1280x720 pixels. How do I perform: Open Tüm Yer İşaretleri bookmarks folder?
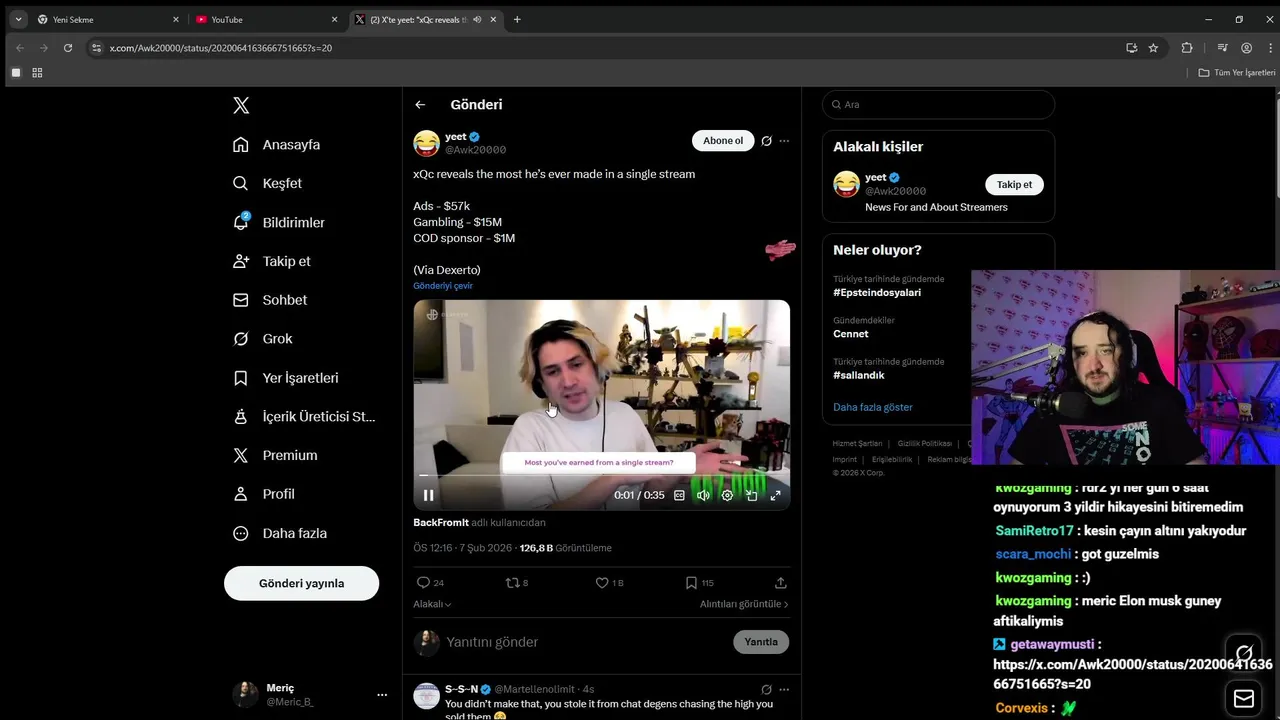[x=1237, y=73]
